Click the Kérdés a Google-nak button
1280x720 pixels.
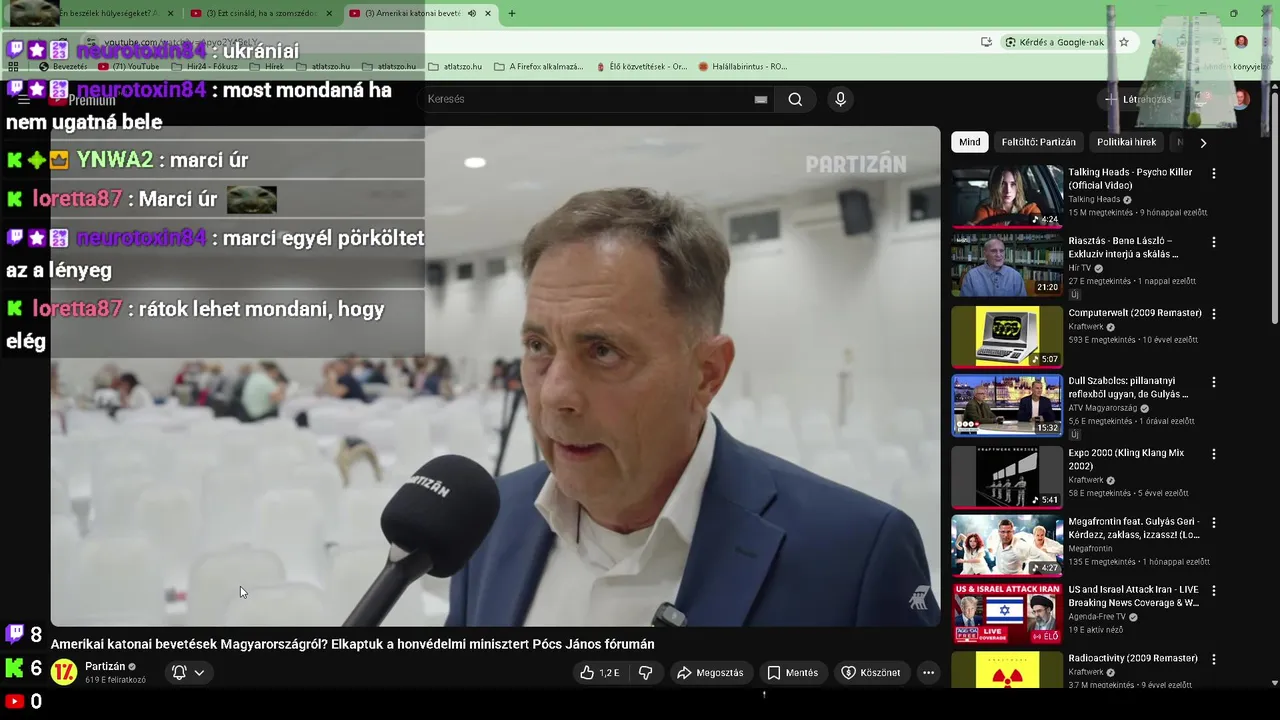point(1055,42)
